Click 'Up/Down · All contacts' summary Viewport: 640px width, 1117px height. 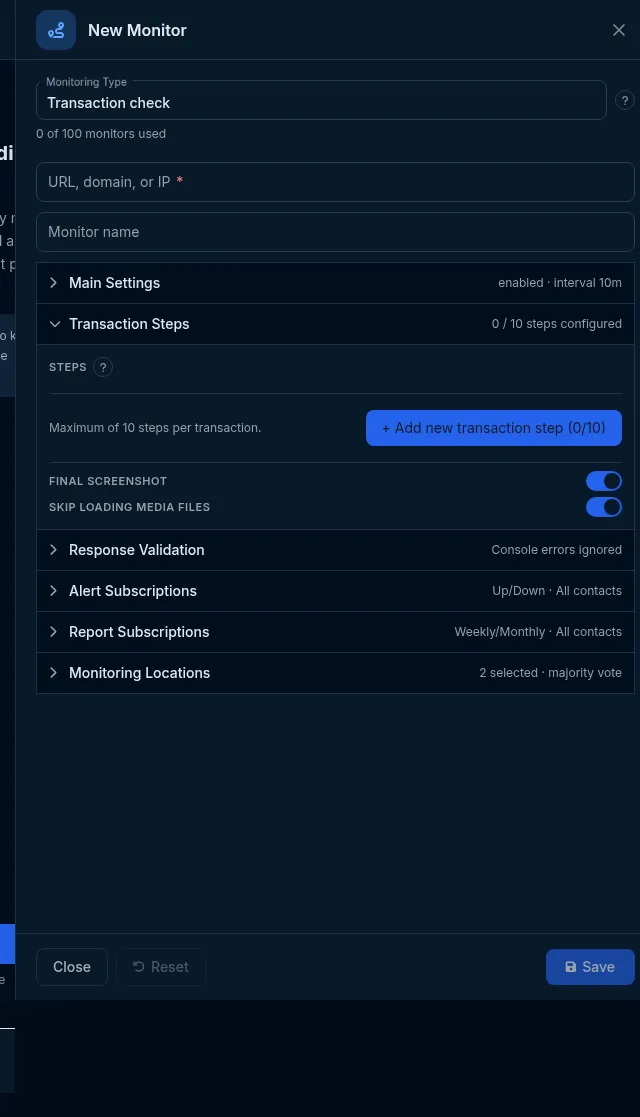pos(557,591)
